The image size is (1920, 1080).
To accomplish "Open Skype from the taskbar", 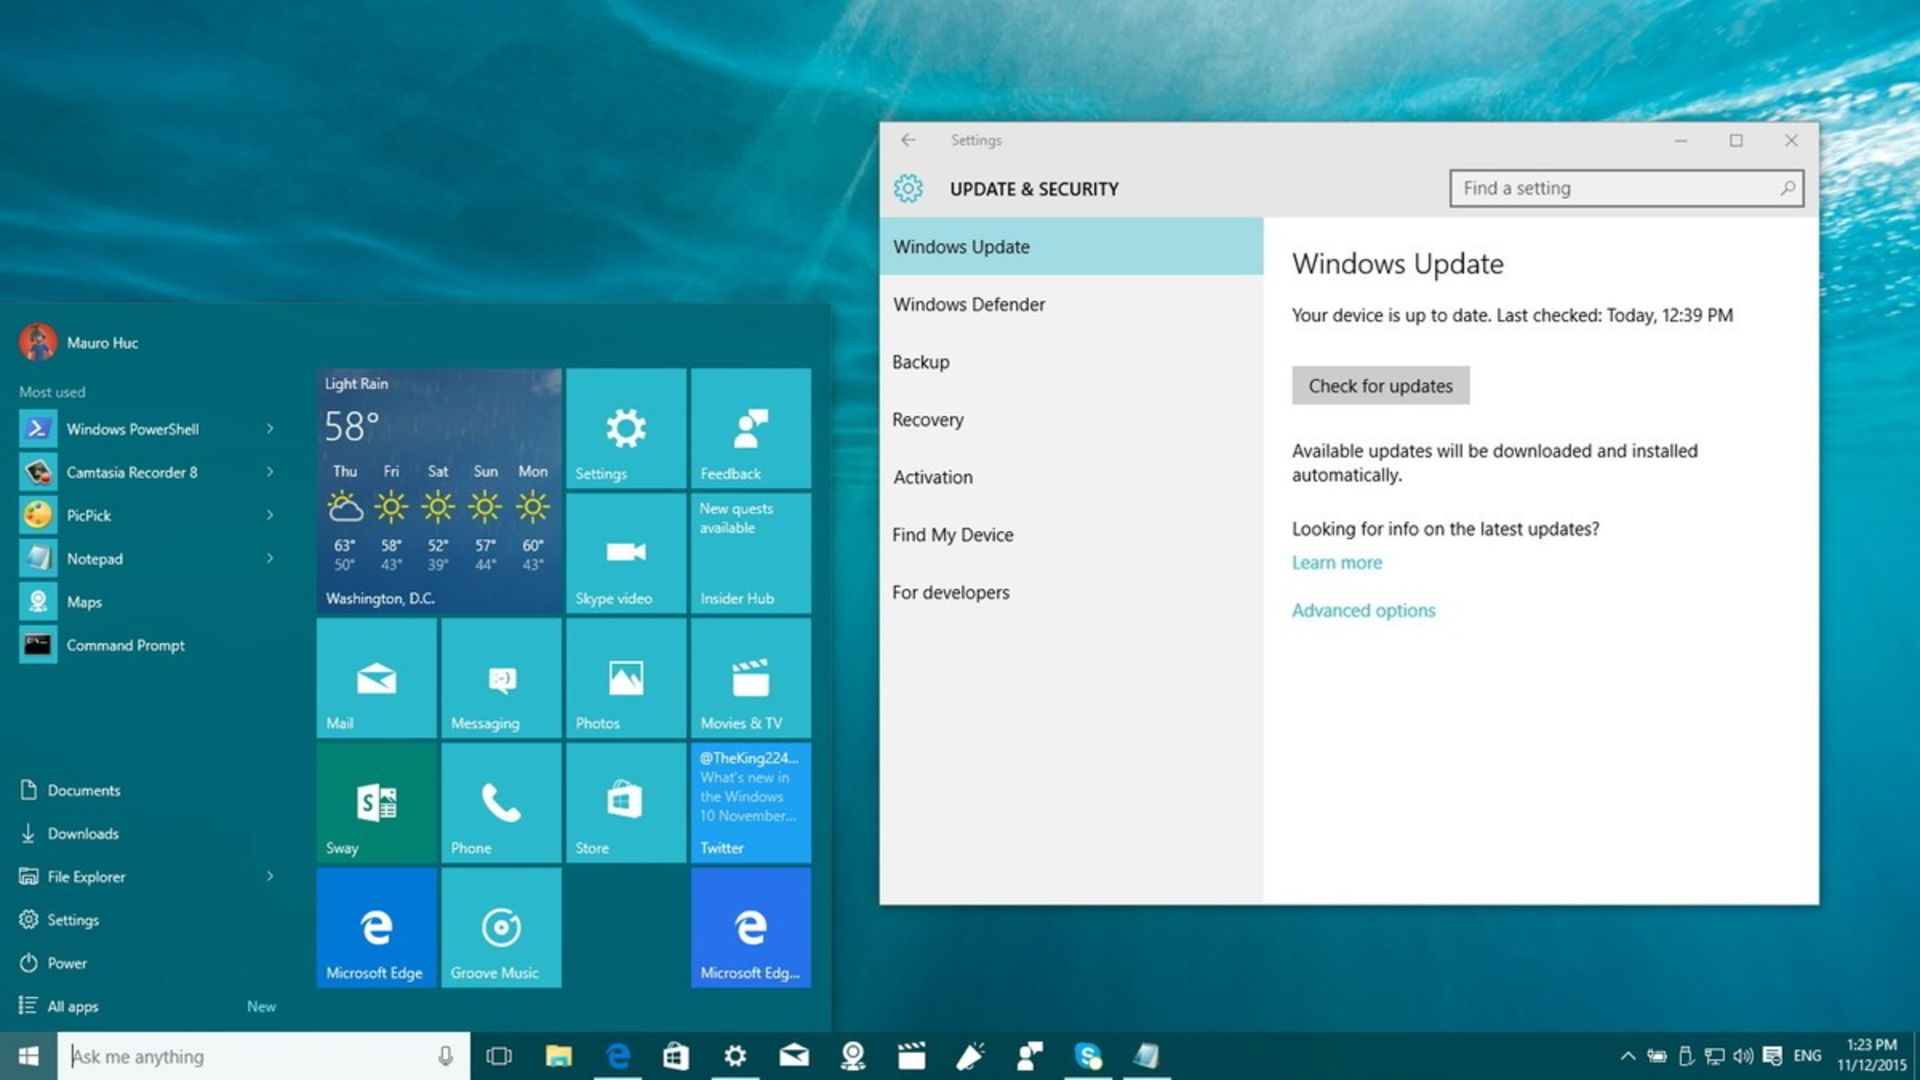I will (x=1088, y=1056).
